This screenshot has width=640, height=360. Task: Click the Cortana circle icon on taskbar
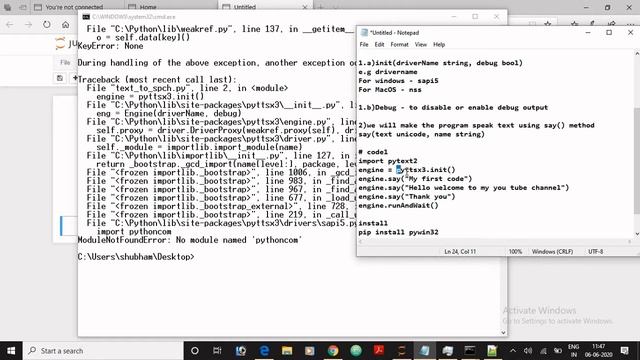point(195,351)
